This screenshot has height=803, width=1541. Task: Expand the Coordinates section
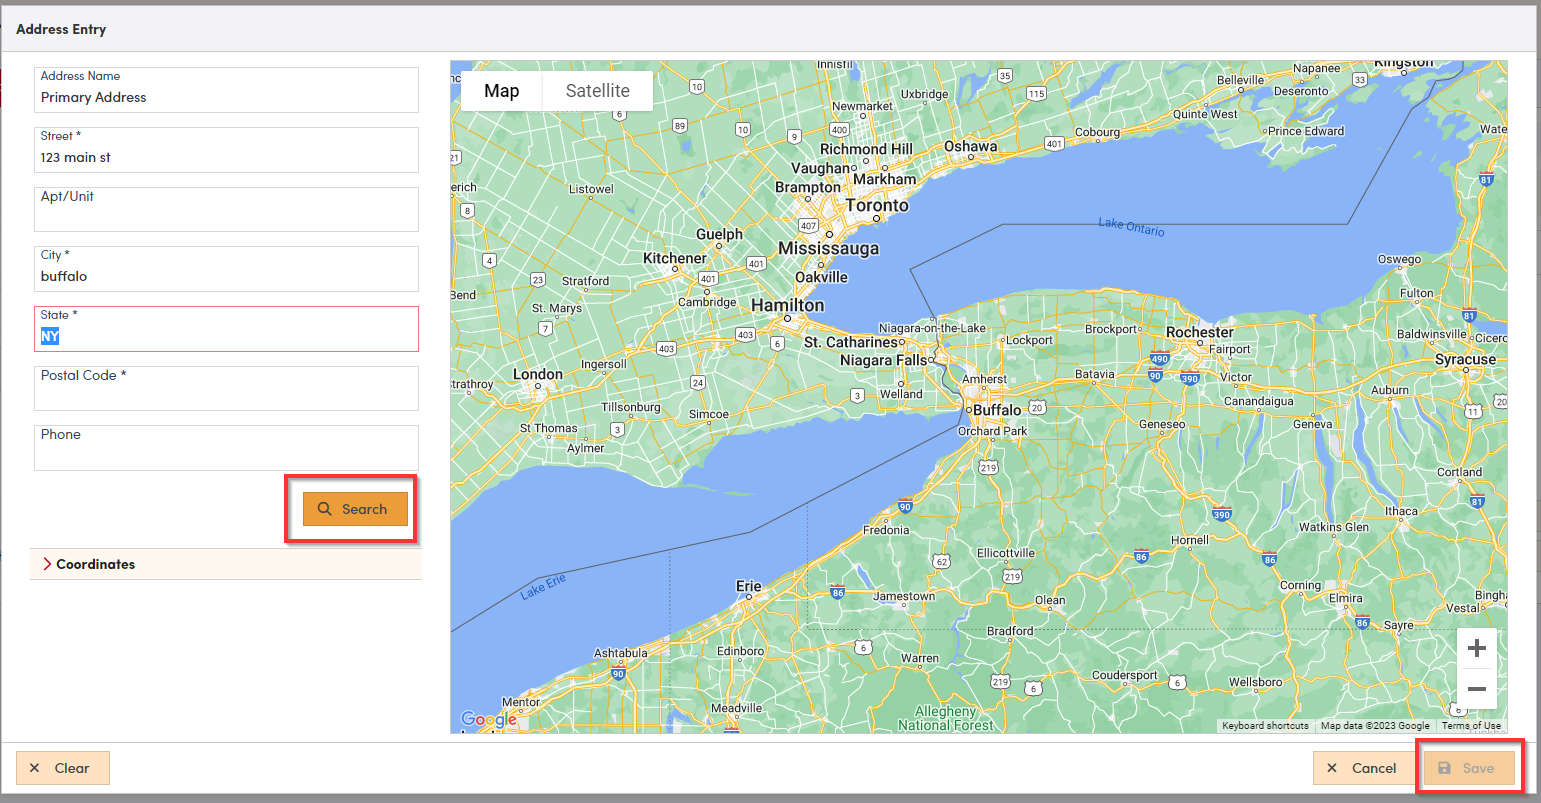tap(95, 564)
